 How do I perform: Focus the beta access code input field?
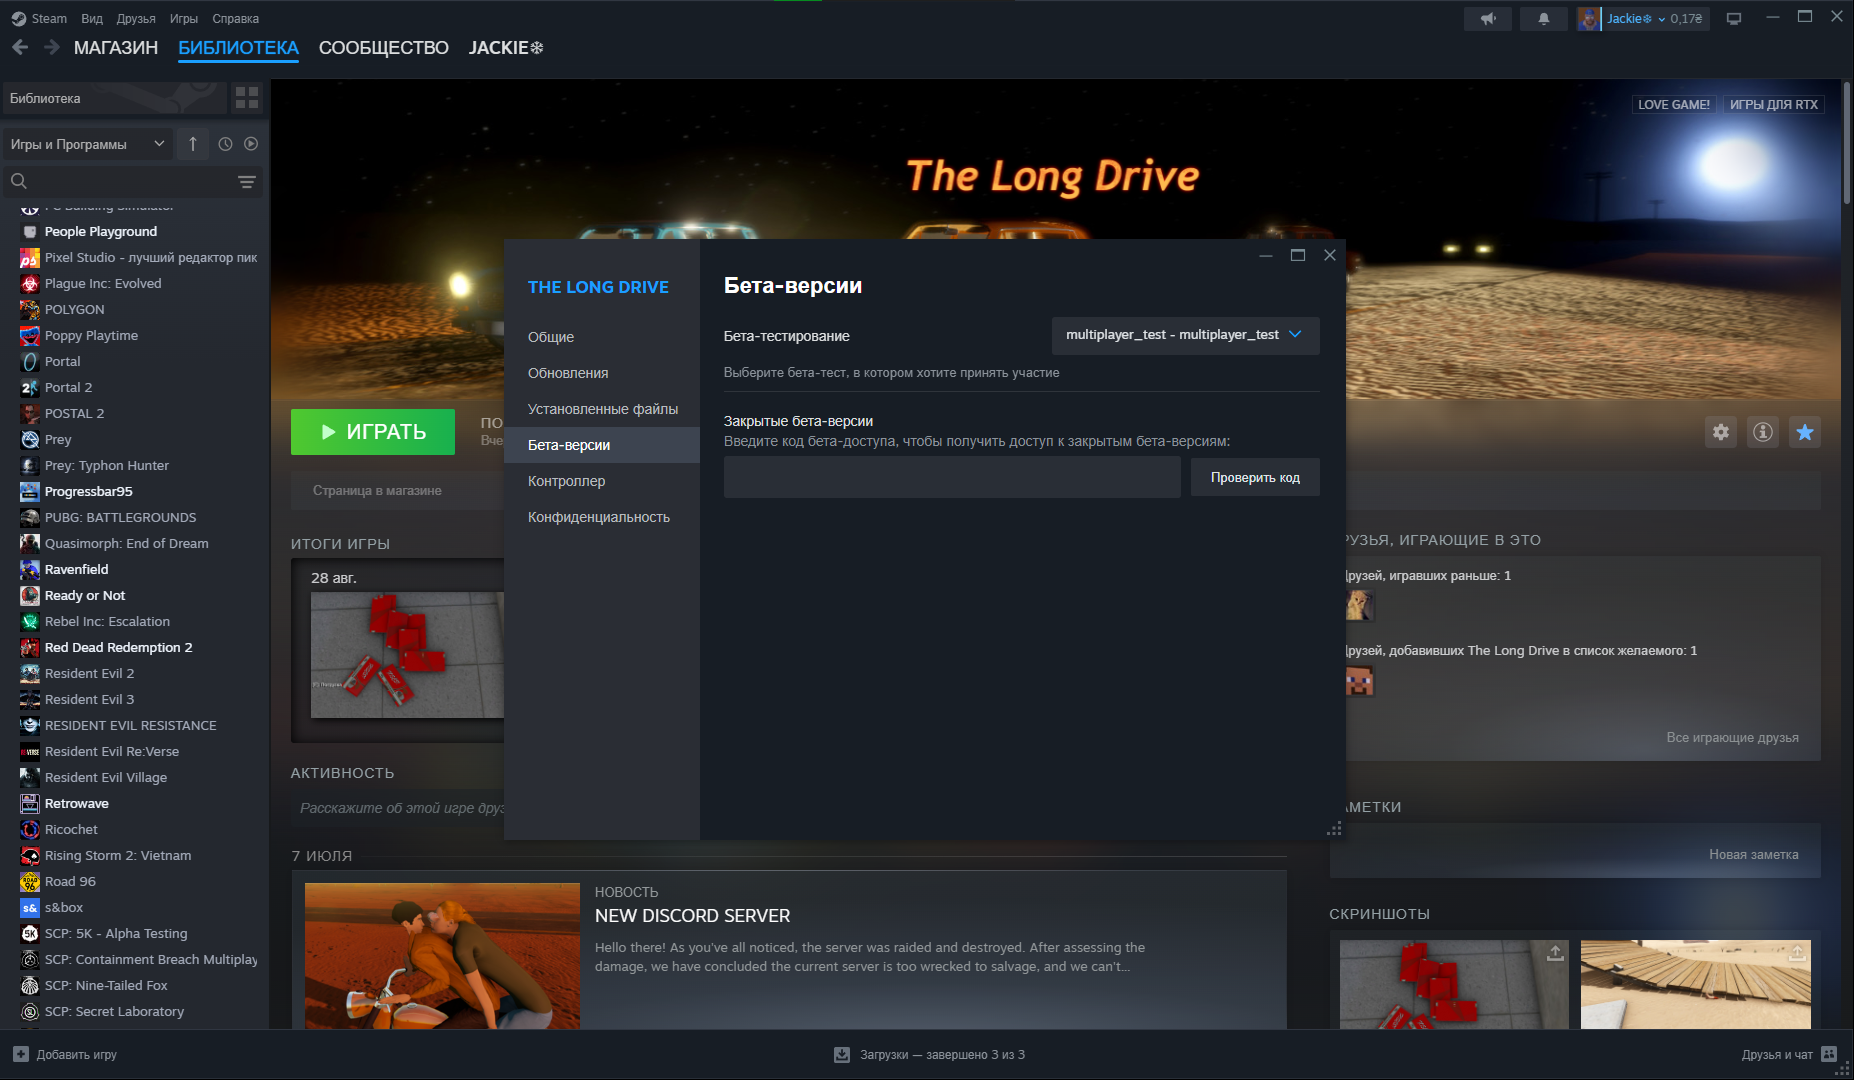point(952,477)
